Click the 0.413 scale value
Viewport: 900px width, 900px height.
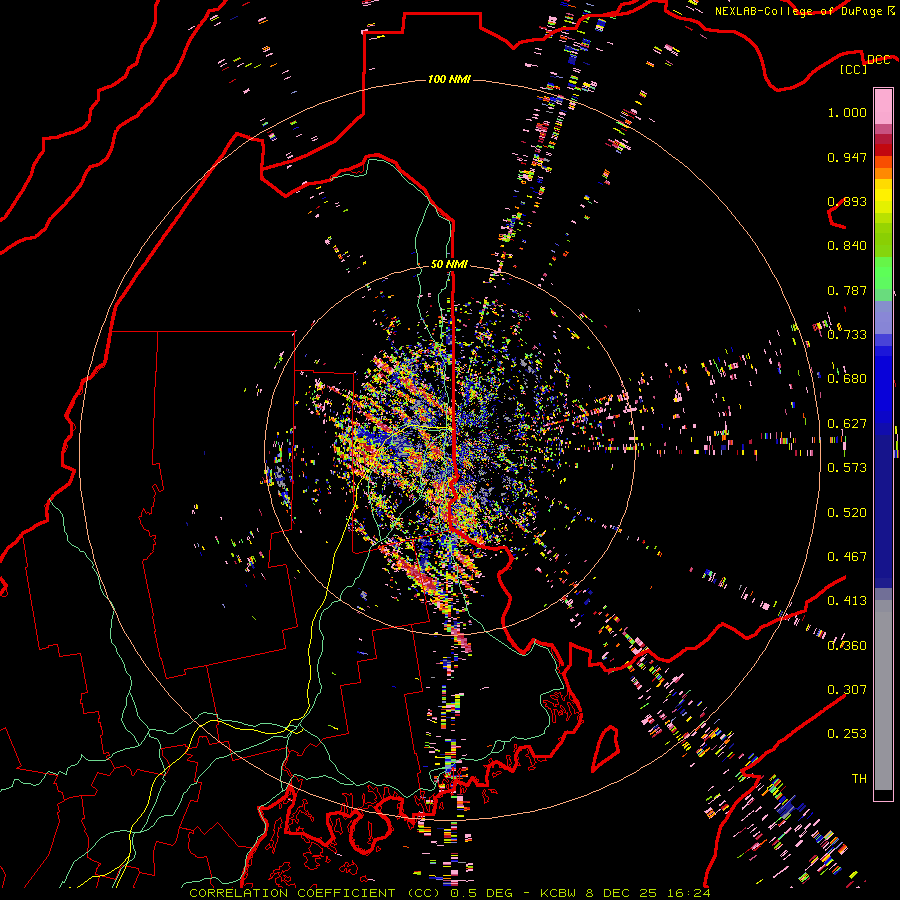(x=847, y=601)
